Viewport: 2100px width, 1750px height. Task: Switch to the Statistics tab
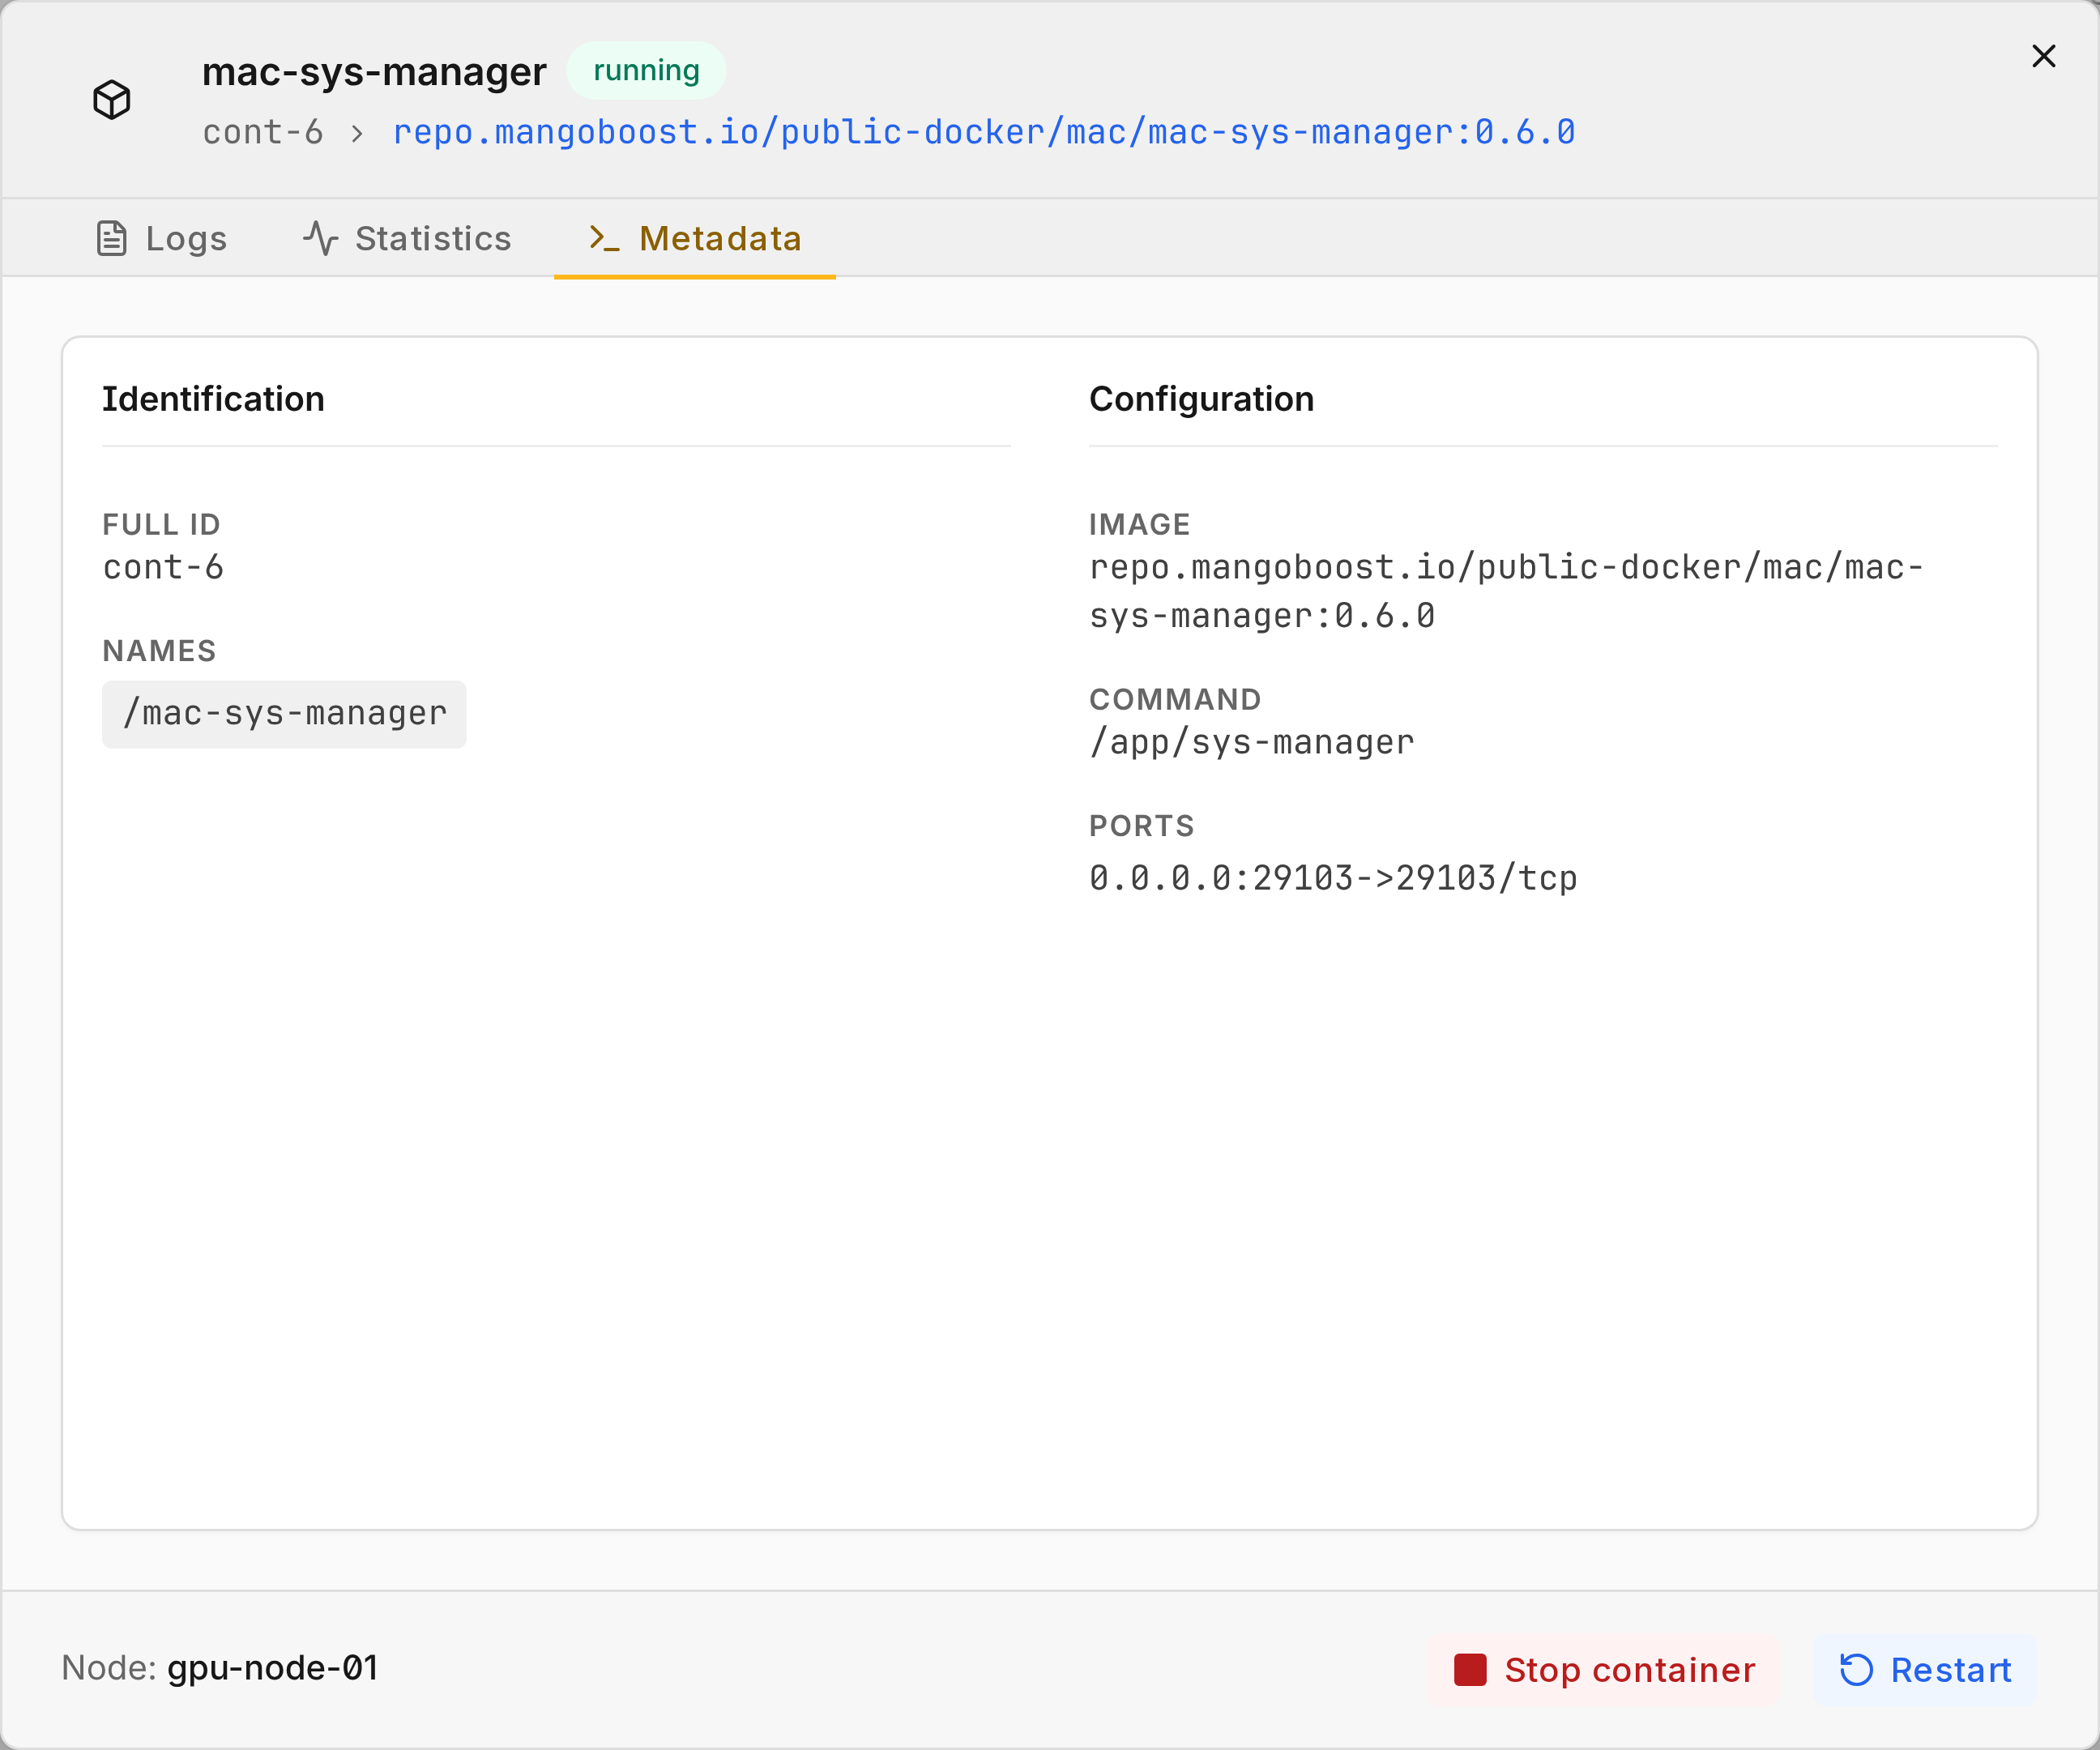pyautogui.click(x=408, y=239)
